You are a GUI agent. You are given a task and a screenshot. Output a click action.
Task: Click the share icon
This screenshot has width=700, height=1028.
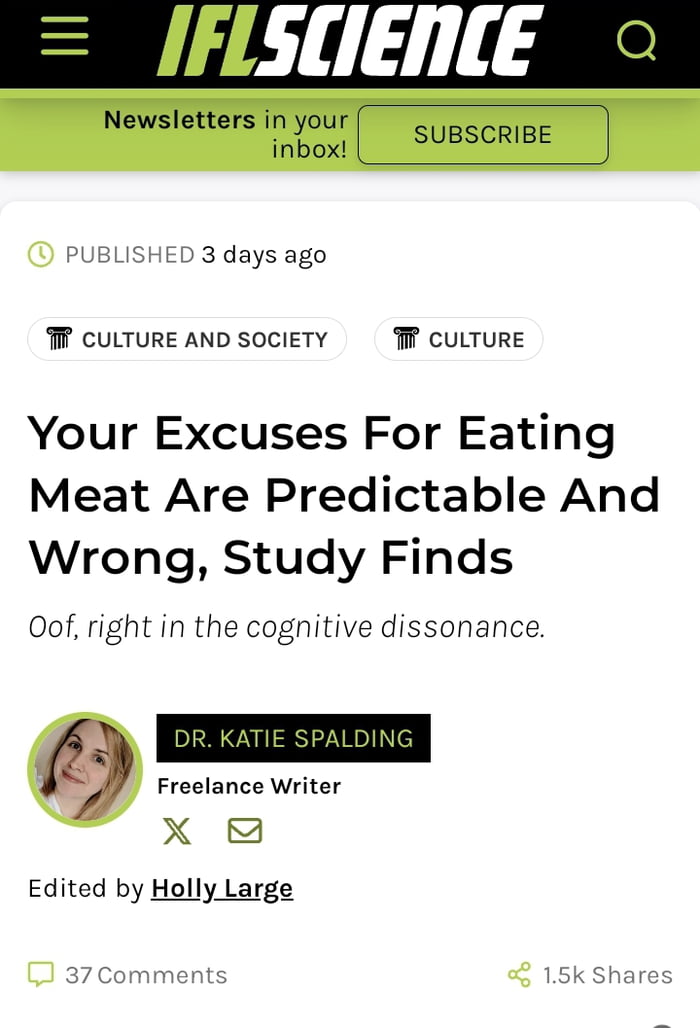pyautogui.click(x=519, y=975)
